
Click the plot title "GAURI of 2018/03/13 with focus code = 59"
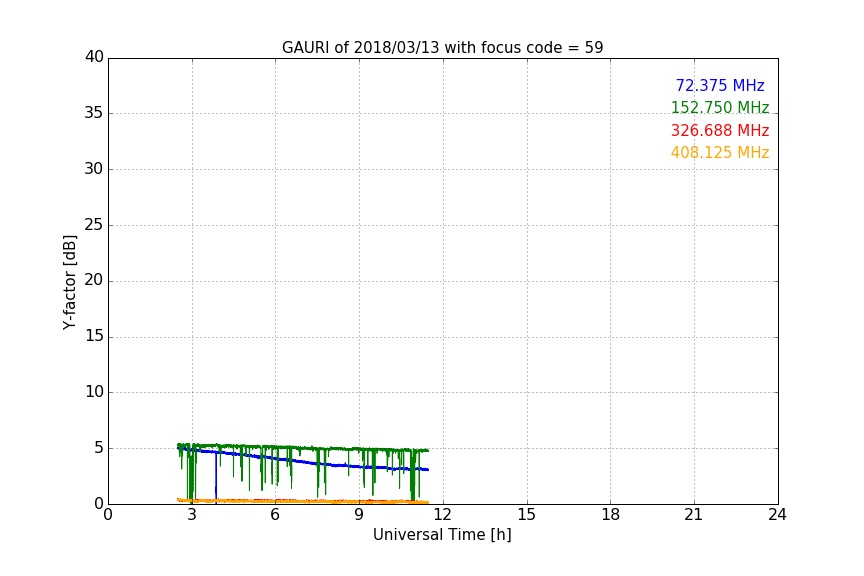442,48
